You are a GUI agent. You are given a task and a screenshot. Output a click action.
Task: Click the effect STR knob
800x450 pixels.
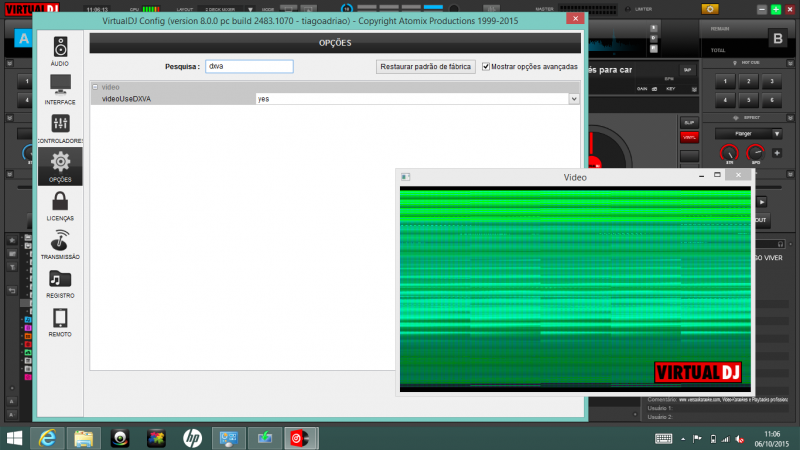click(729, 153)
